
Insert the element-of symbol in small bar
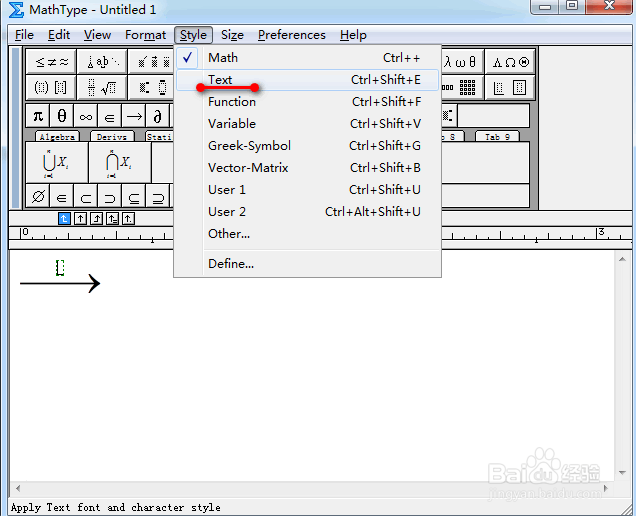(110, 116)
